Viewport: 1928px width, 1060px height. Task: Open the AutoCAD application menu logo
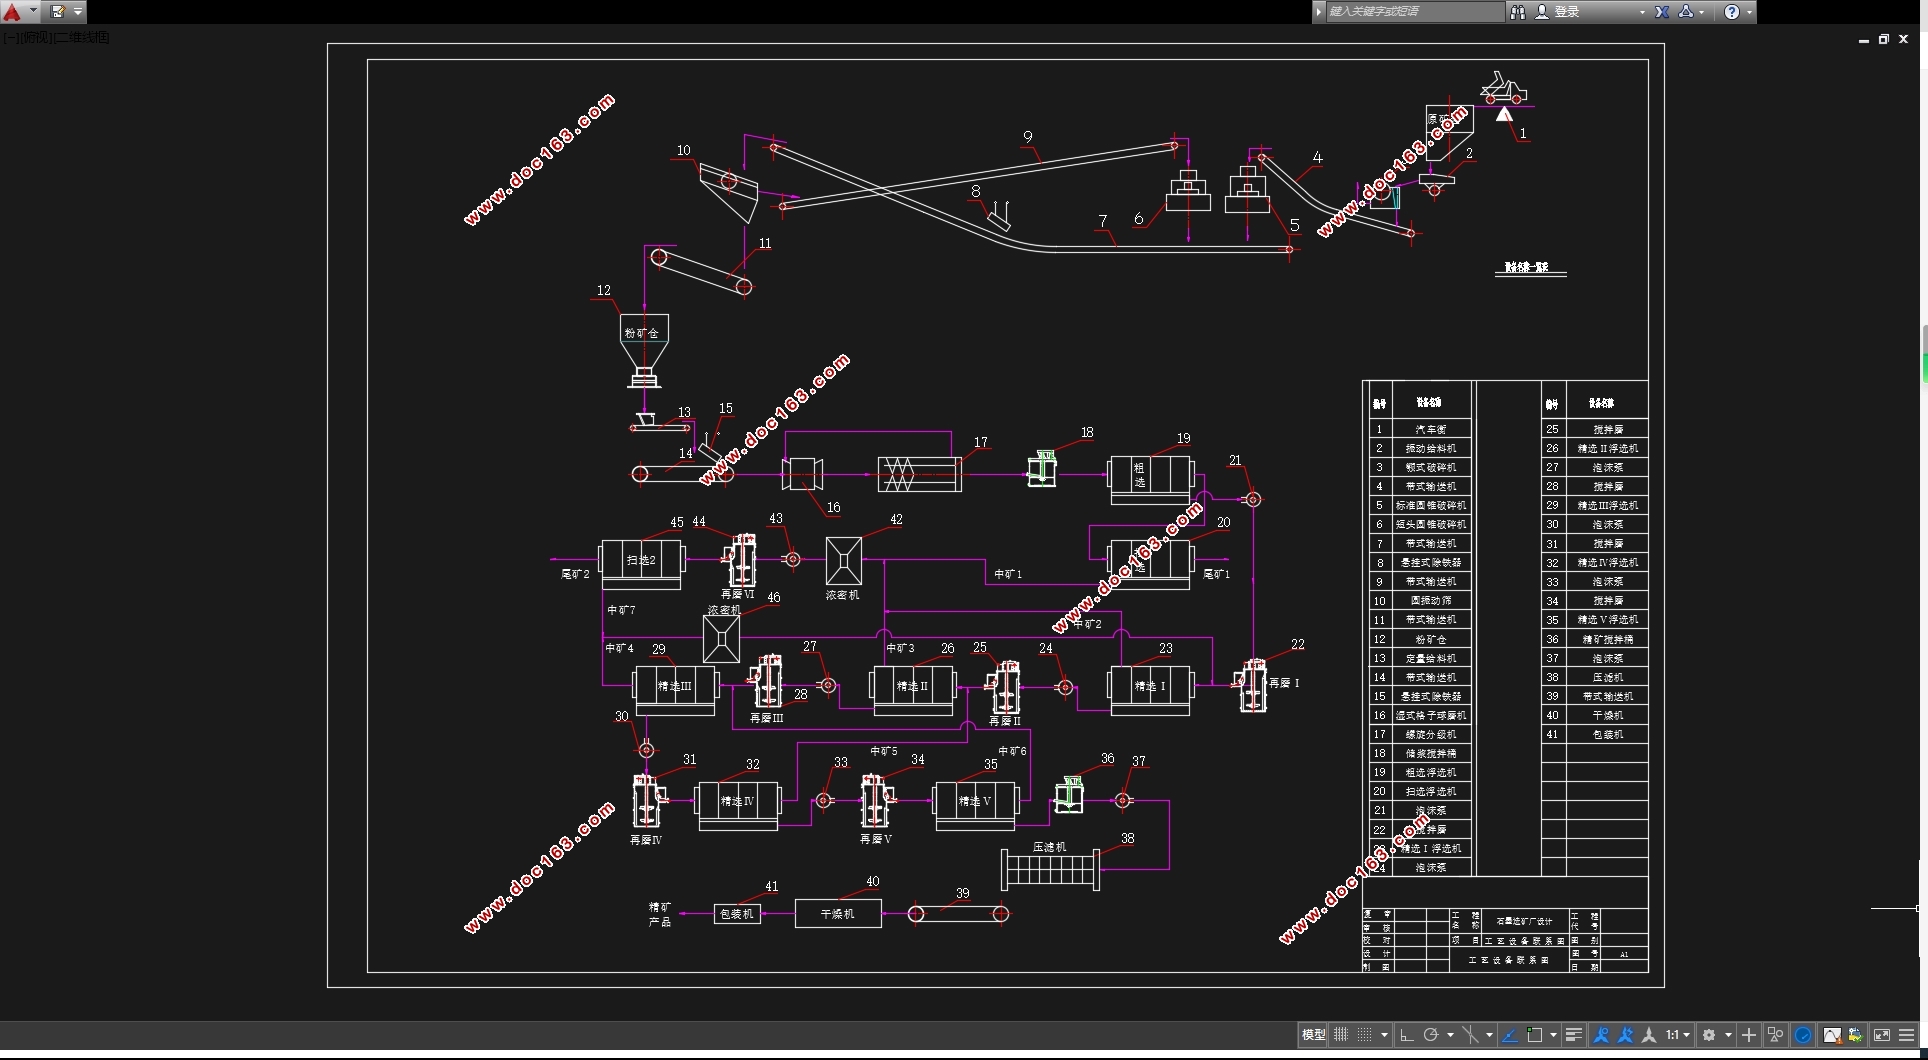click(x=12, y=12)
